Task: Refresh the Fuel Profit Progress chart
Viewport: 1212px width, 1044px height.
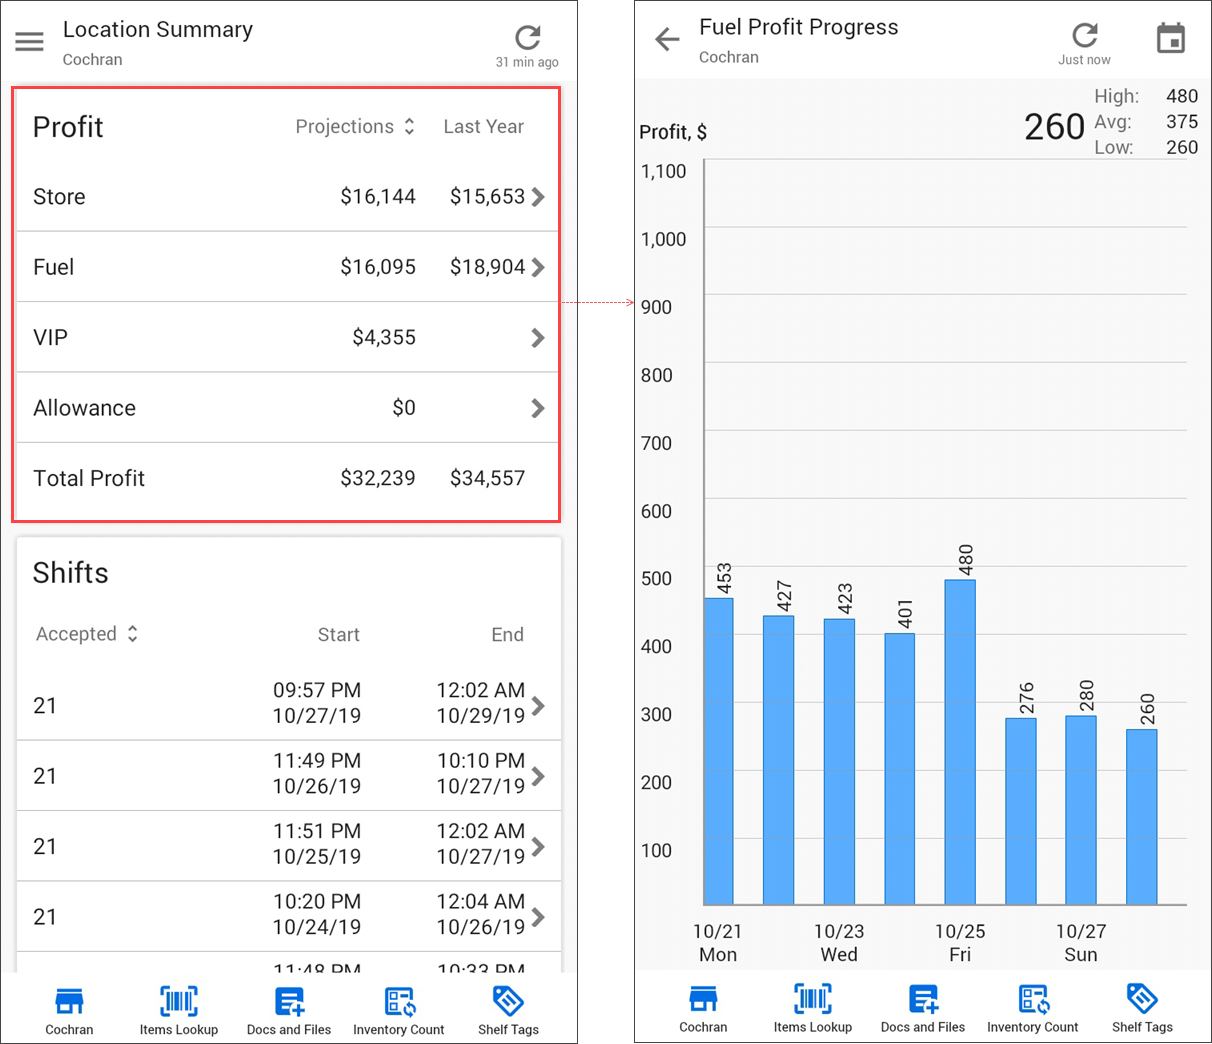Action: pos(1084,37)
